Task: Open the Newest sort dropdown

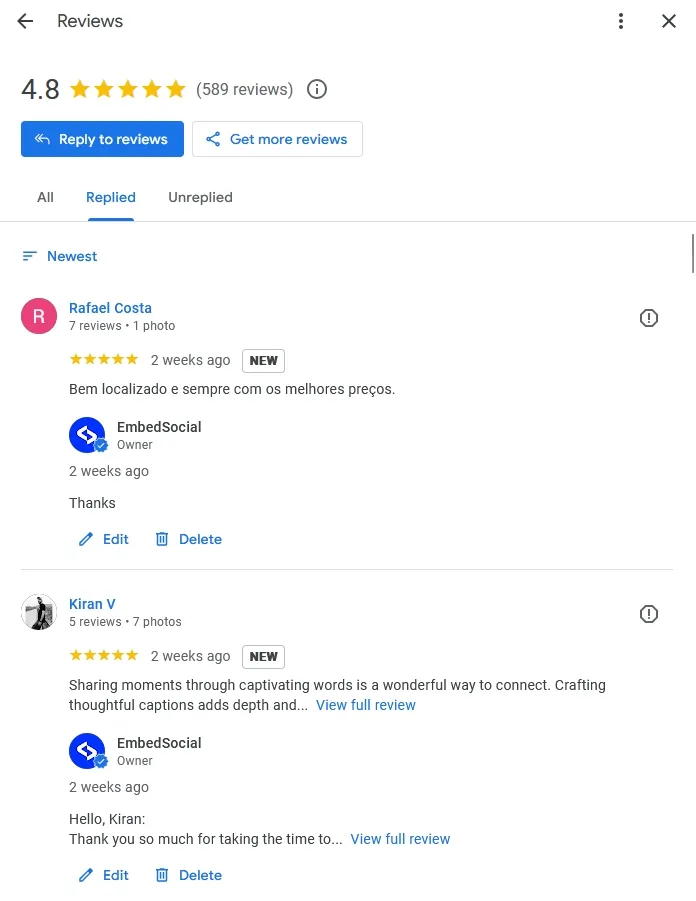Action: pos(60,256)
